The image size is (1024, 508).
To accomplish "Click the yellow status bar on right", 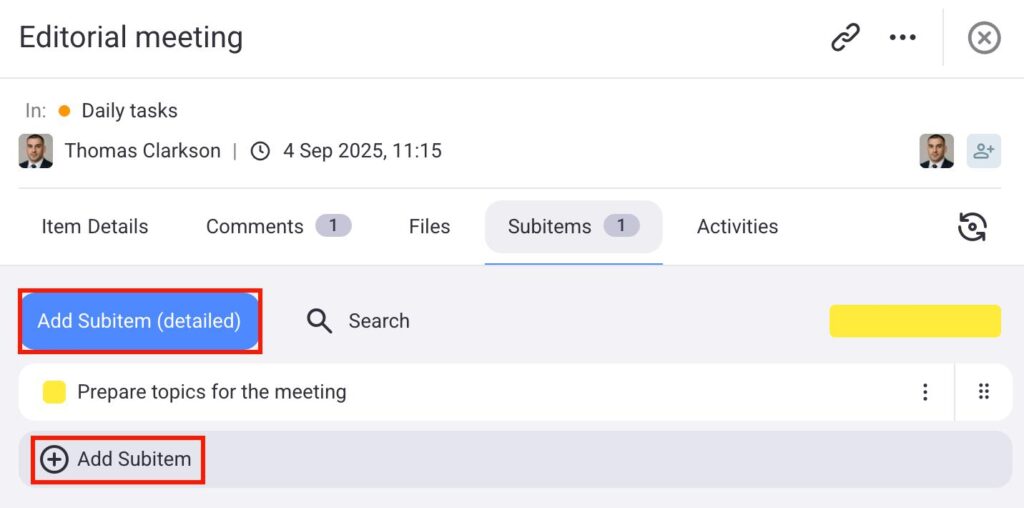I will (x=914, y=321).
